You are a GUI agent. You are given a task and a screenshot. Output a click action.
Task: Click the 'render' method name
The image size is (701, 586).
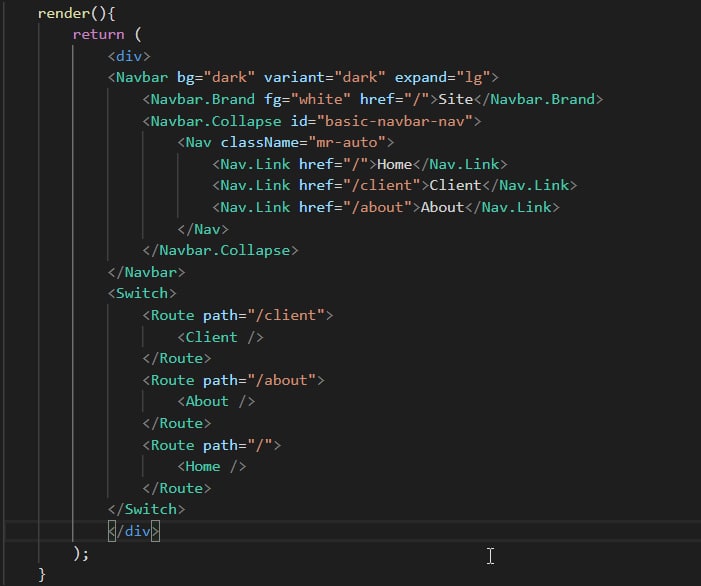64,13
